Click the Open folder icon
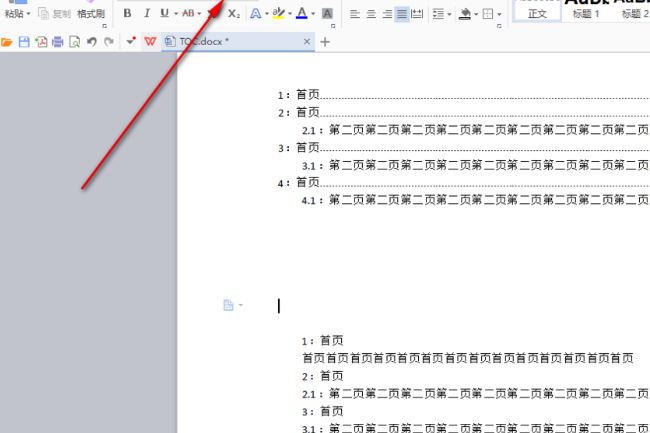The width and height of the screenshot is (650, 433). [x=7, y=42]
